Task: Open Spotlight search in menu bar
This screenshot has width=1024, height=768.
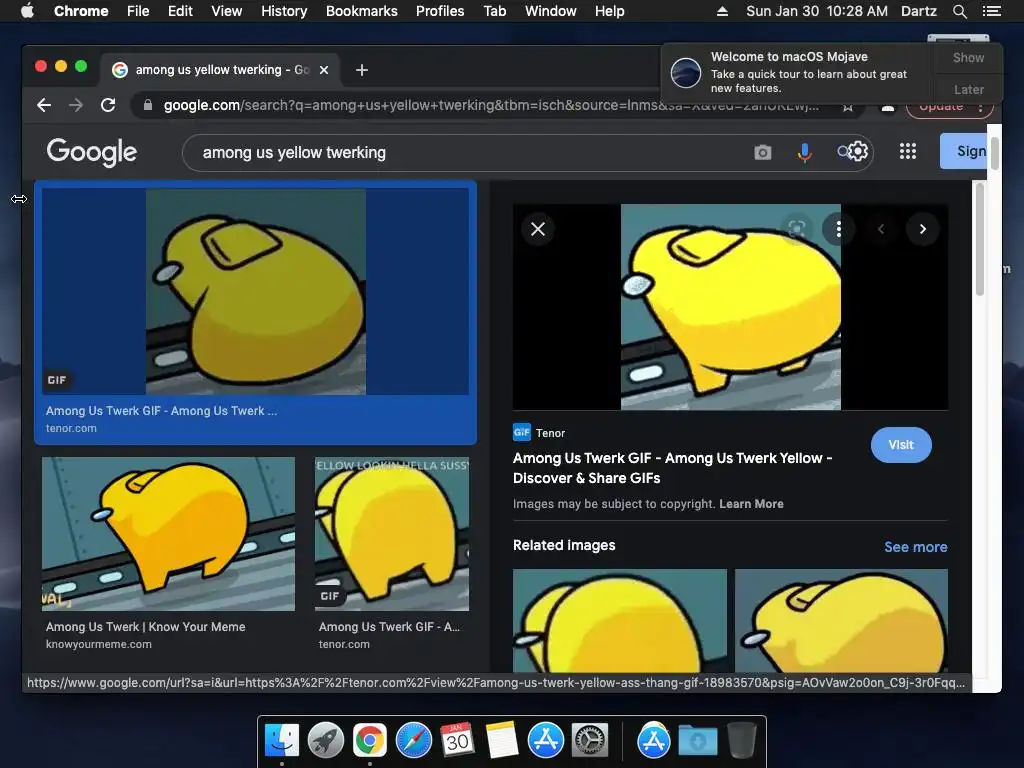Action: coord(959,11)
